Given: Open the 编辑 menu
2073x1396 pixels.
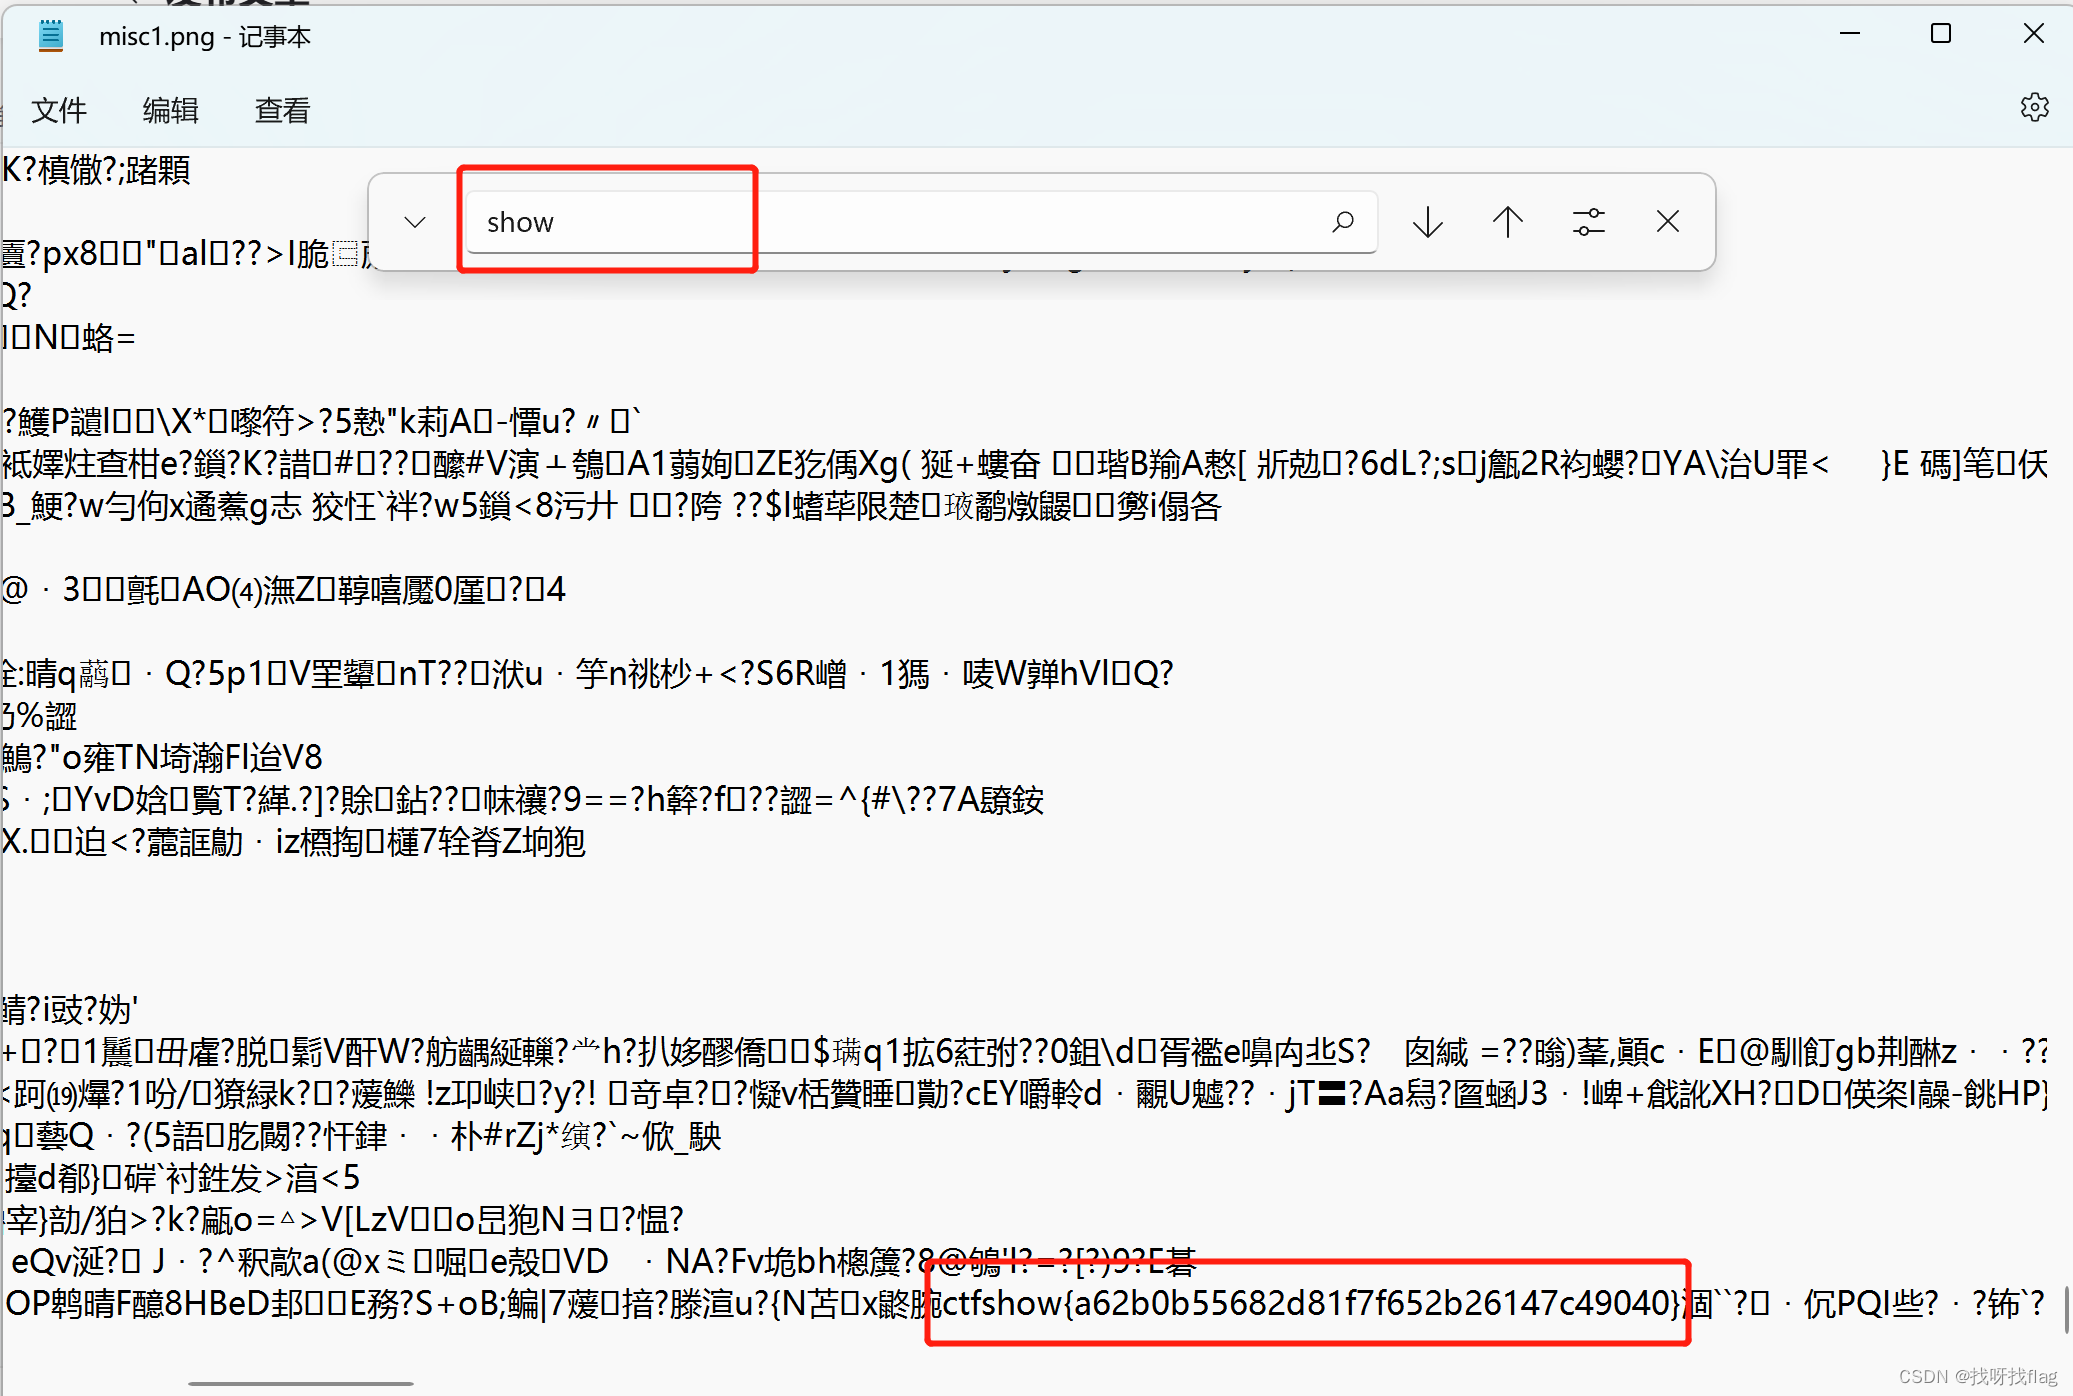Looking at the screenshot, I should click(170, 110).
